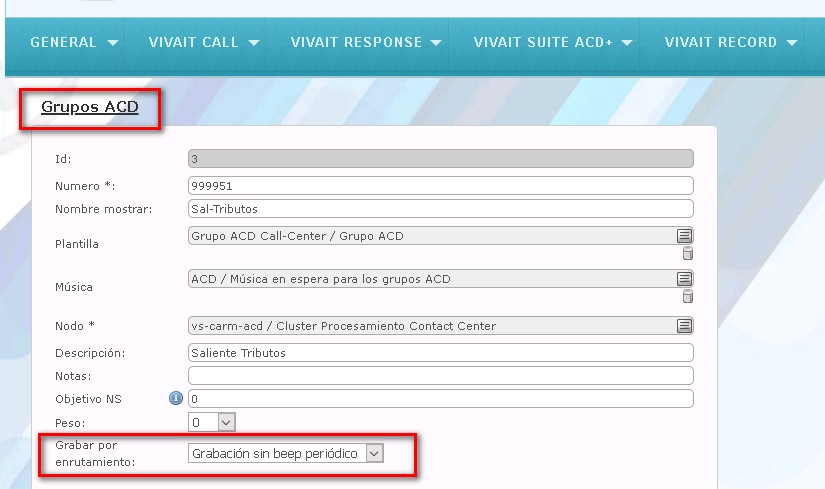This screenshot has width=825, height=489.
Task: Edit the Nombre mostrar field
Action: pyautogui.click(x=440, y=209)
